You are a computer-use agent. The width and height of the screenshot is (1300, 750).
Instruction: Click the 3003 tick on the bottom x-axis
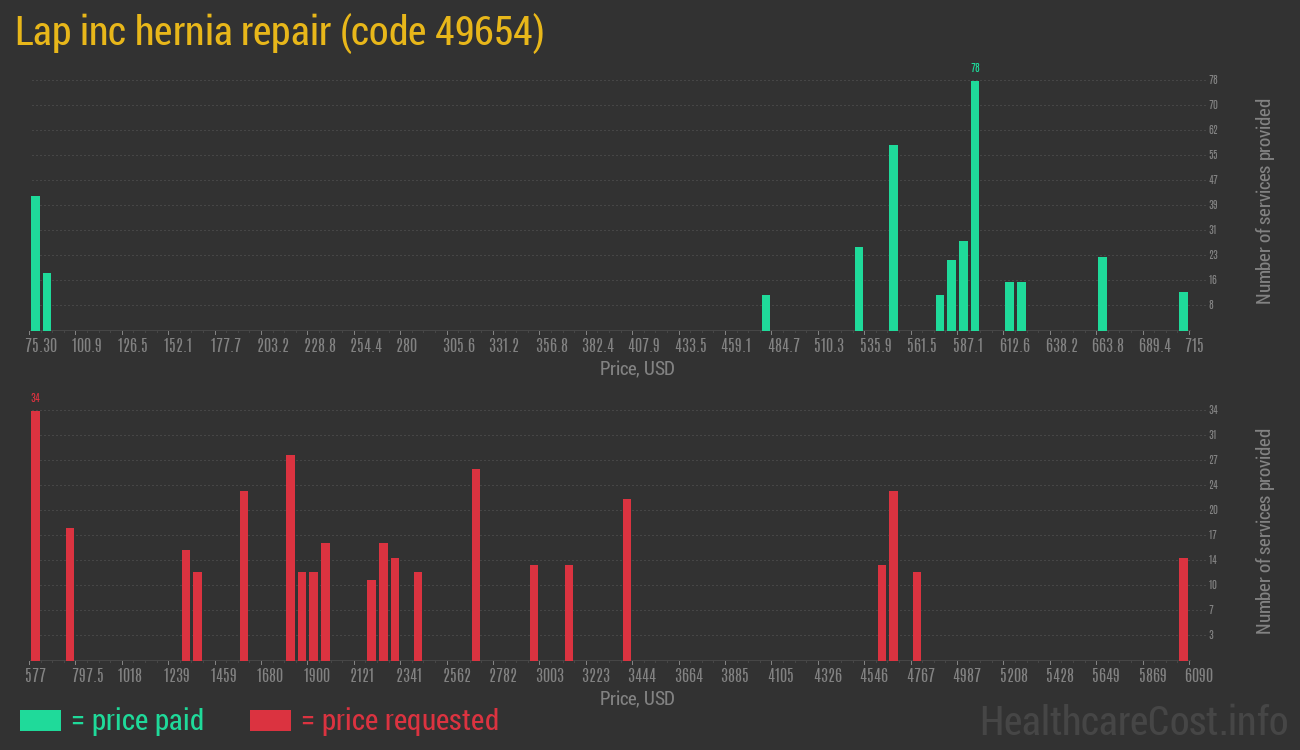click(549, 676)
